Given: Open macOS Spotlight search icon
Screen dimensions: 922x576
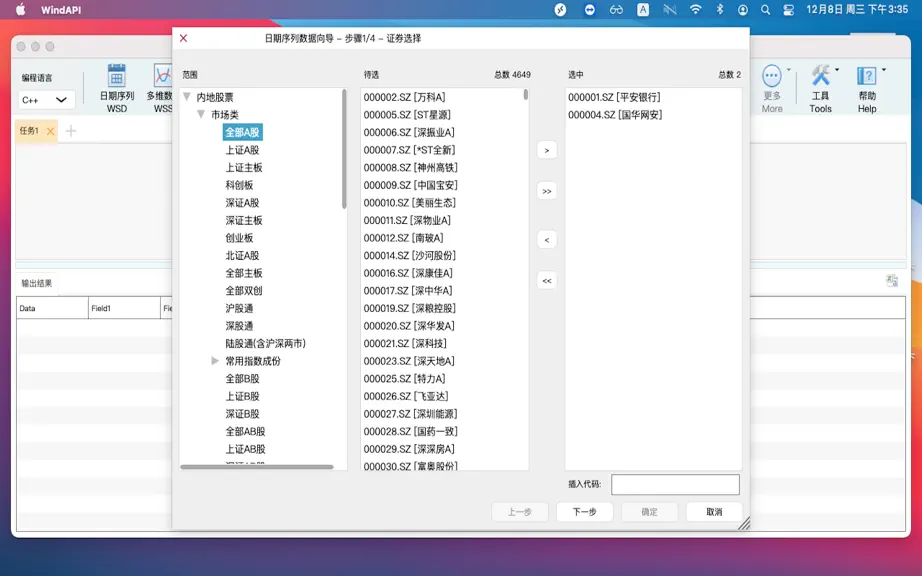Looking at the screenshot, I should coord(766,9).
